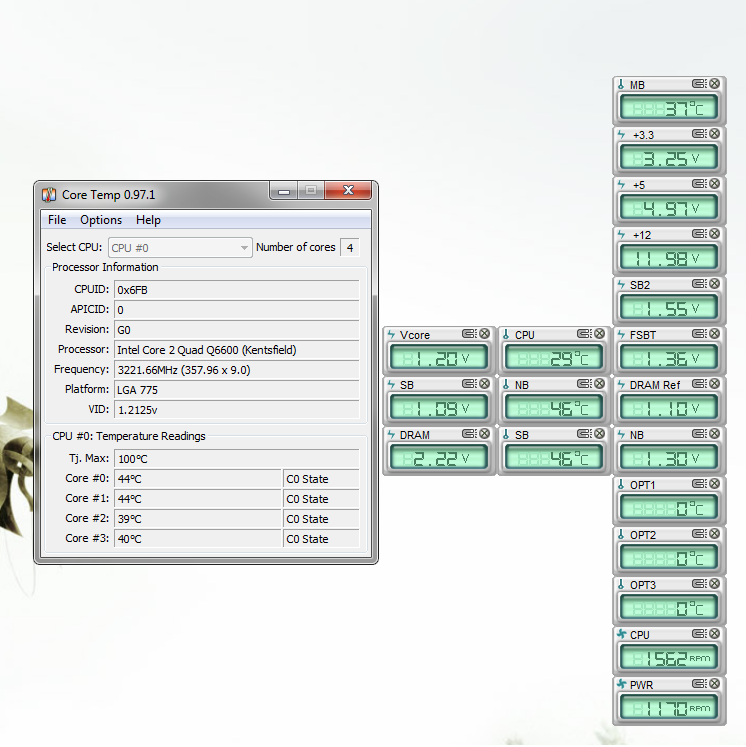This screenshot has height=747, width=746.
Task: Click Core #3 temperature reading 40°C
Action: click(198, 539)
